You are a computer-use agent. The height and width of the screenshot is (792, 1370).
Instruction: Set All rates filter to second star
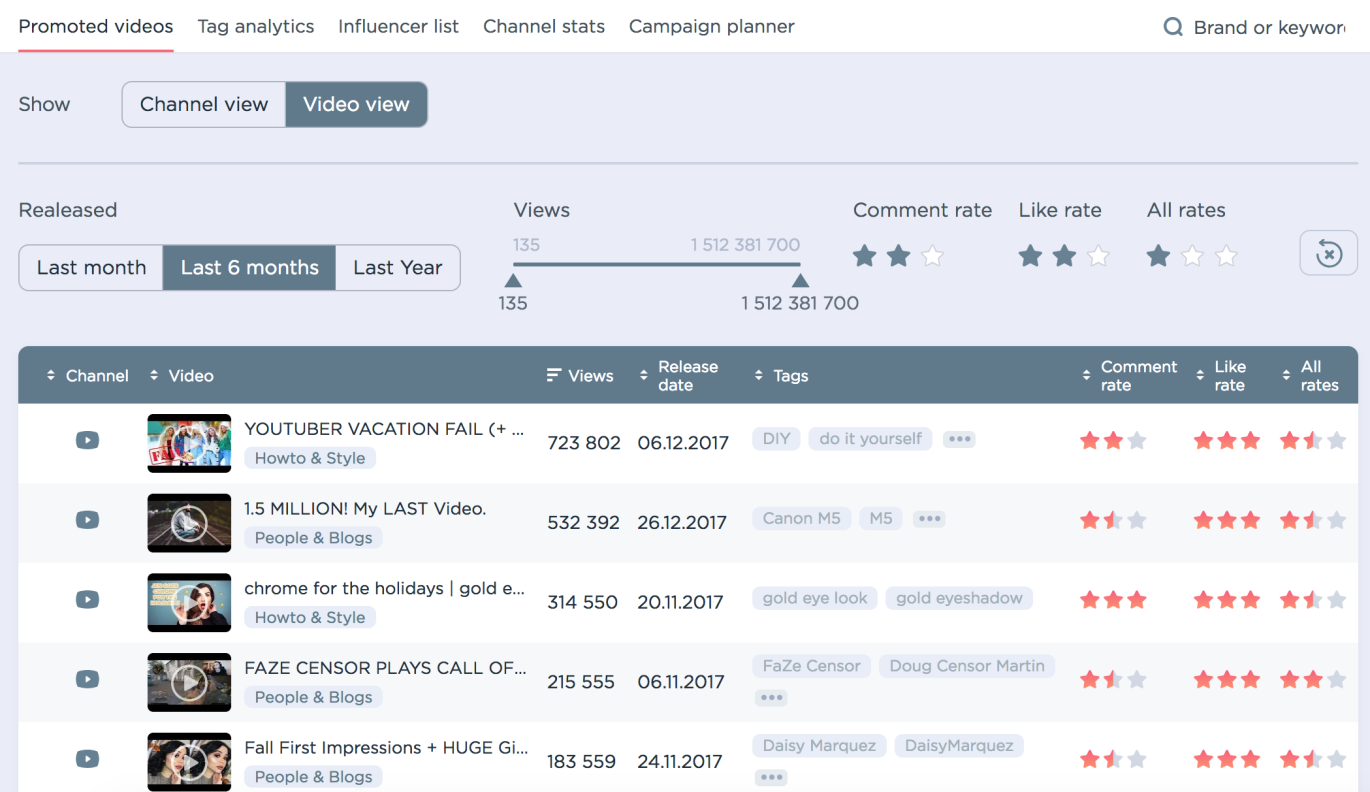pos(1192,256)
